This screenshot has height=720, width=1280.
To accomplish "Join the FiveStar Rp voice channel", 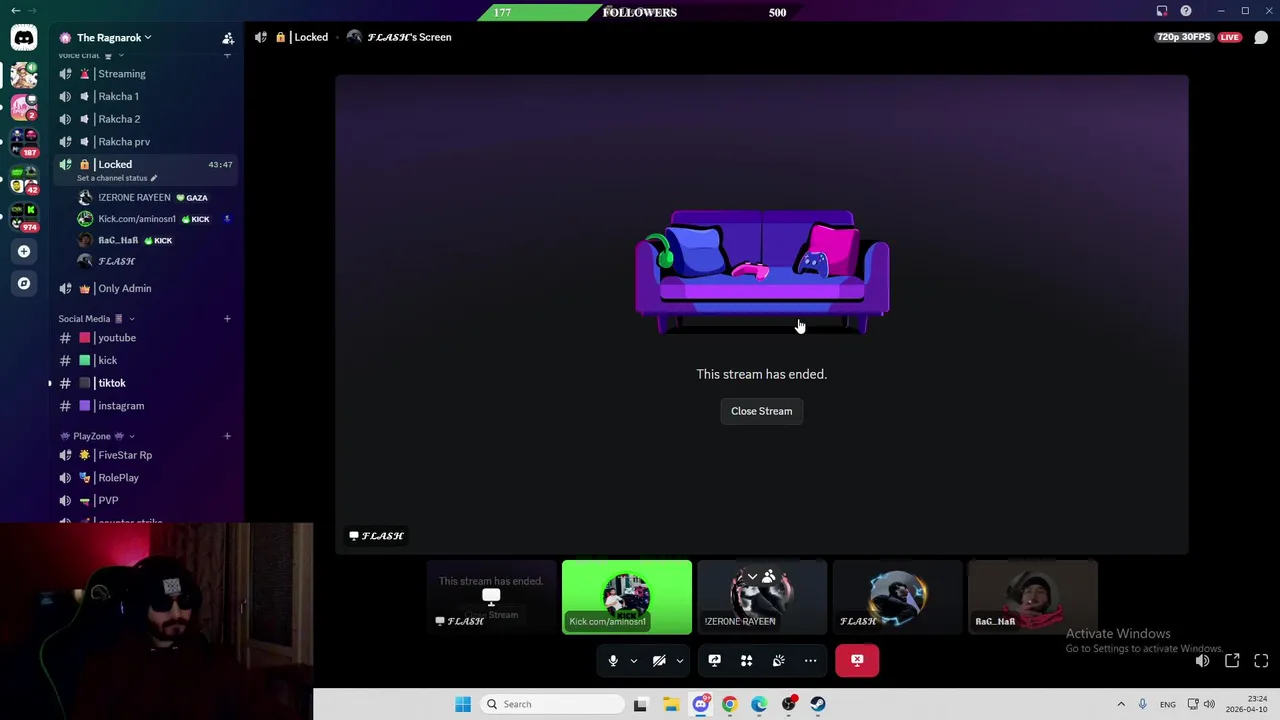I will [145, 455].
